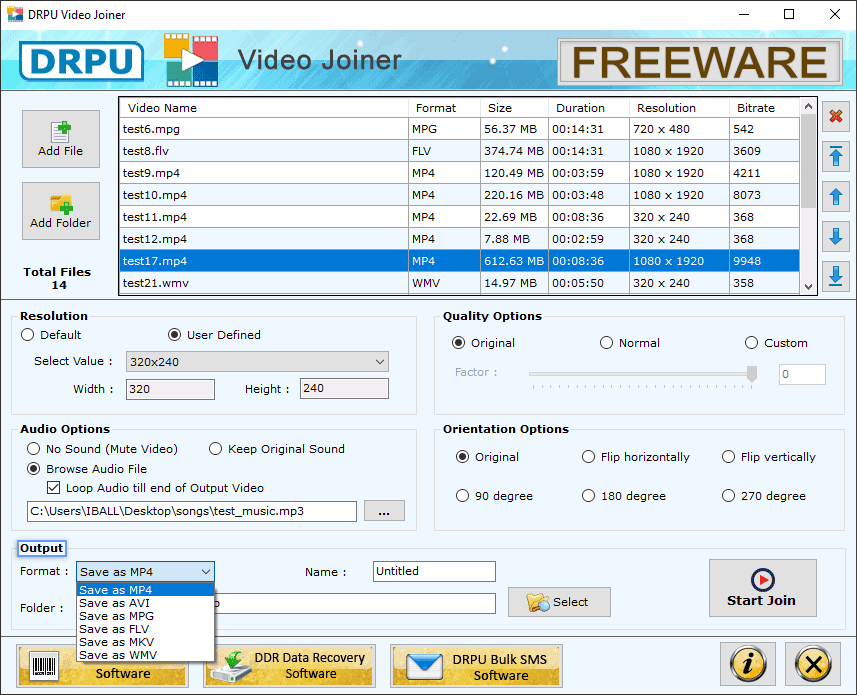857x695 pixels.
Task: Choose Save as MP4 from list
Action: 145,590
